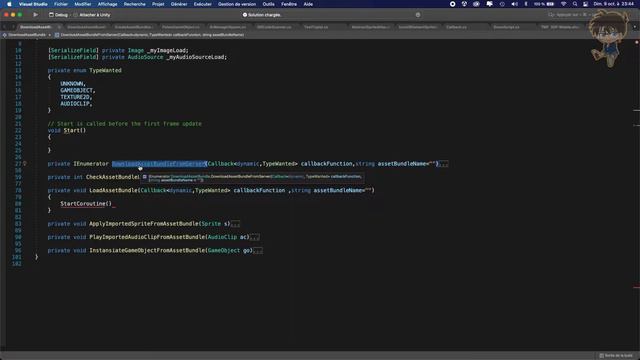Open the Aide menu

pos(308,4)
